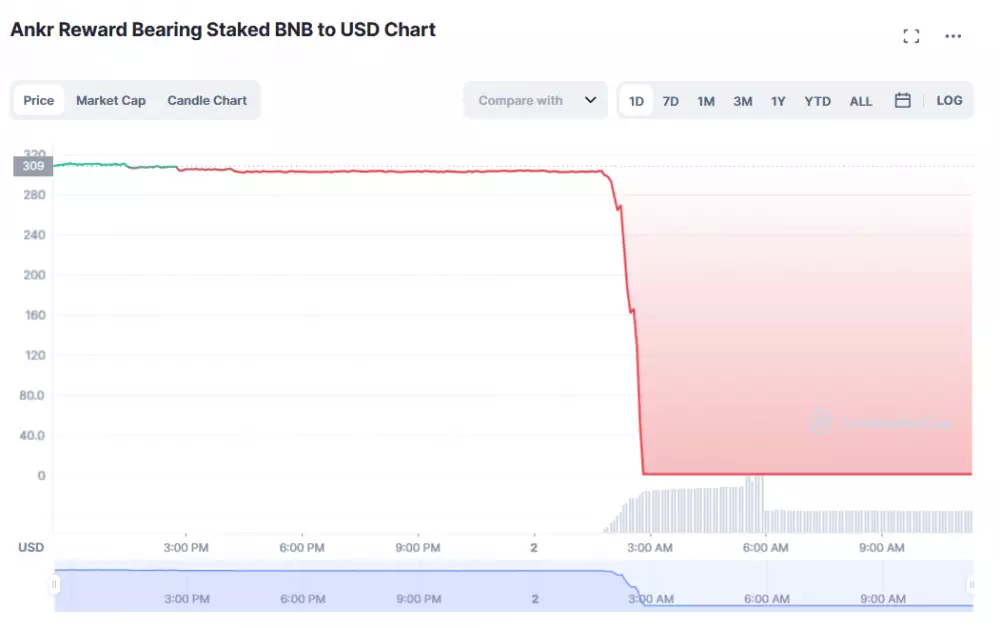Screen dimensions: 1000x628
Task: Click the 3:00 AM label on the timeline
Action: pyautogui.click(x=648, y=548)
